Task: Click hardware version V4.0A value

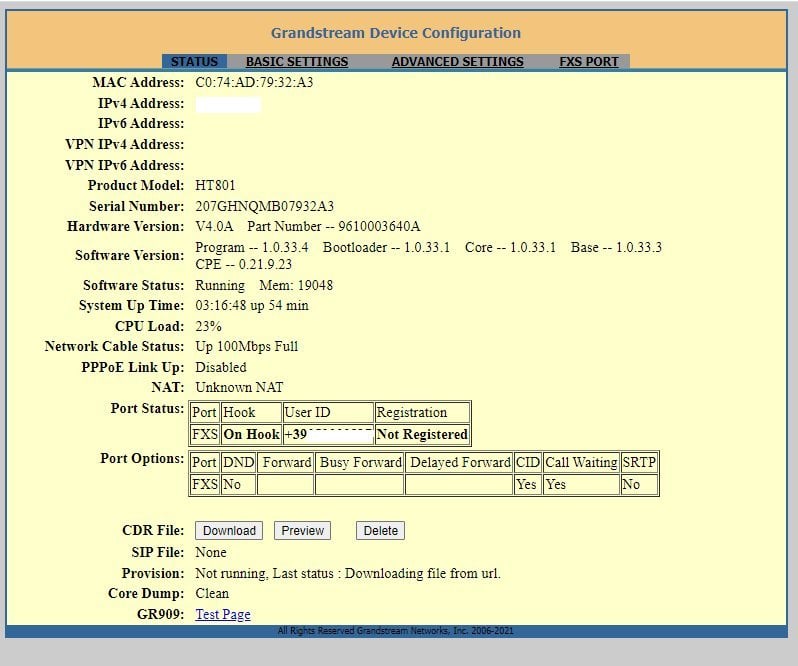Action: (214, 226)
